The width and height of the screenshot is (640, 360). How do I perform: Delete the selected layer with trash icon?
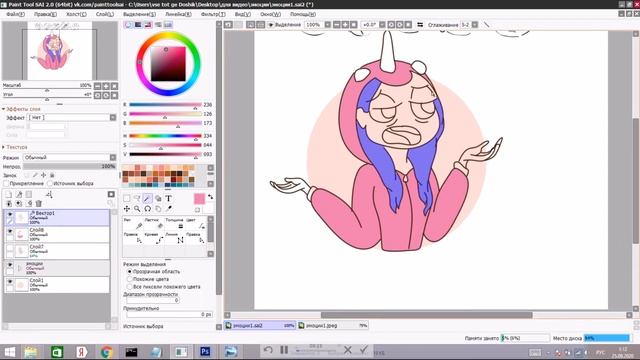[39, 203]
